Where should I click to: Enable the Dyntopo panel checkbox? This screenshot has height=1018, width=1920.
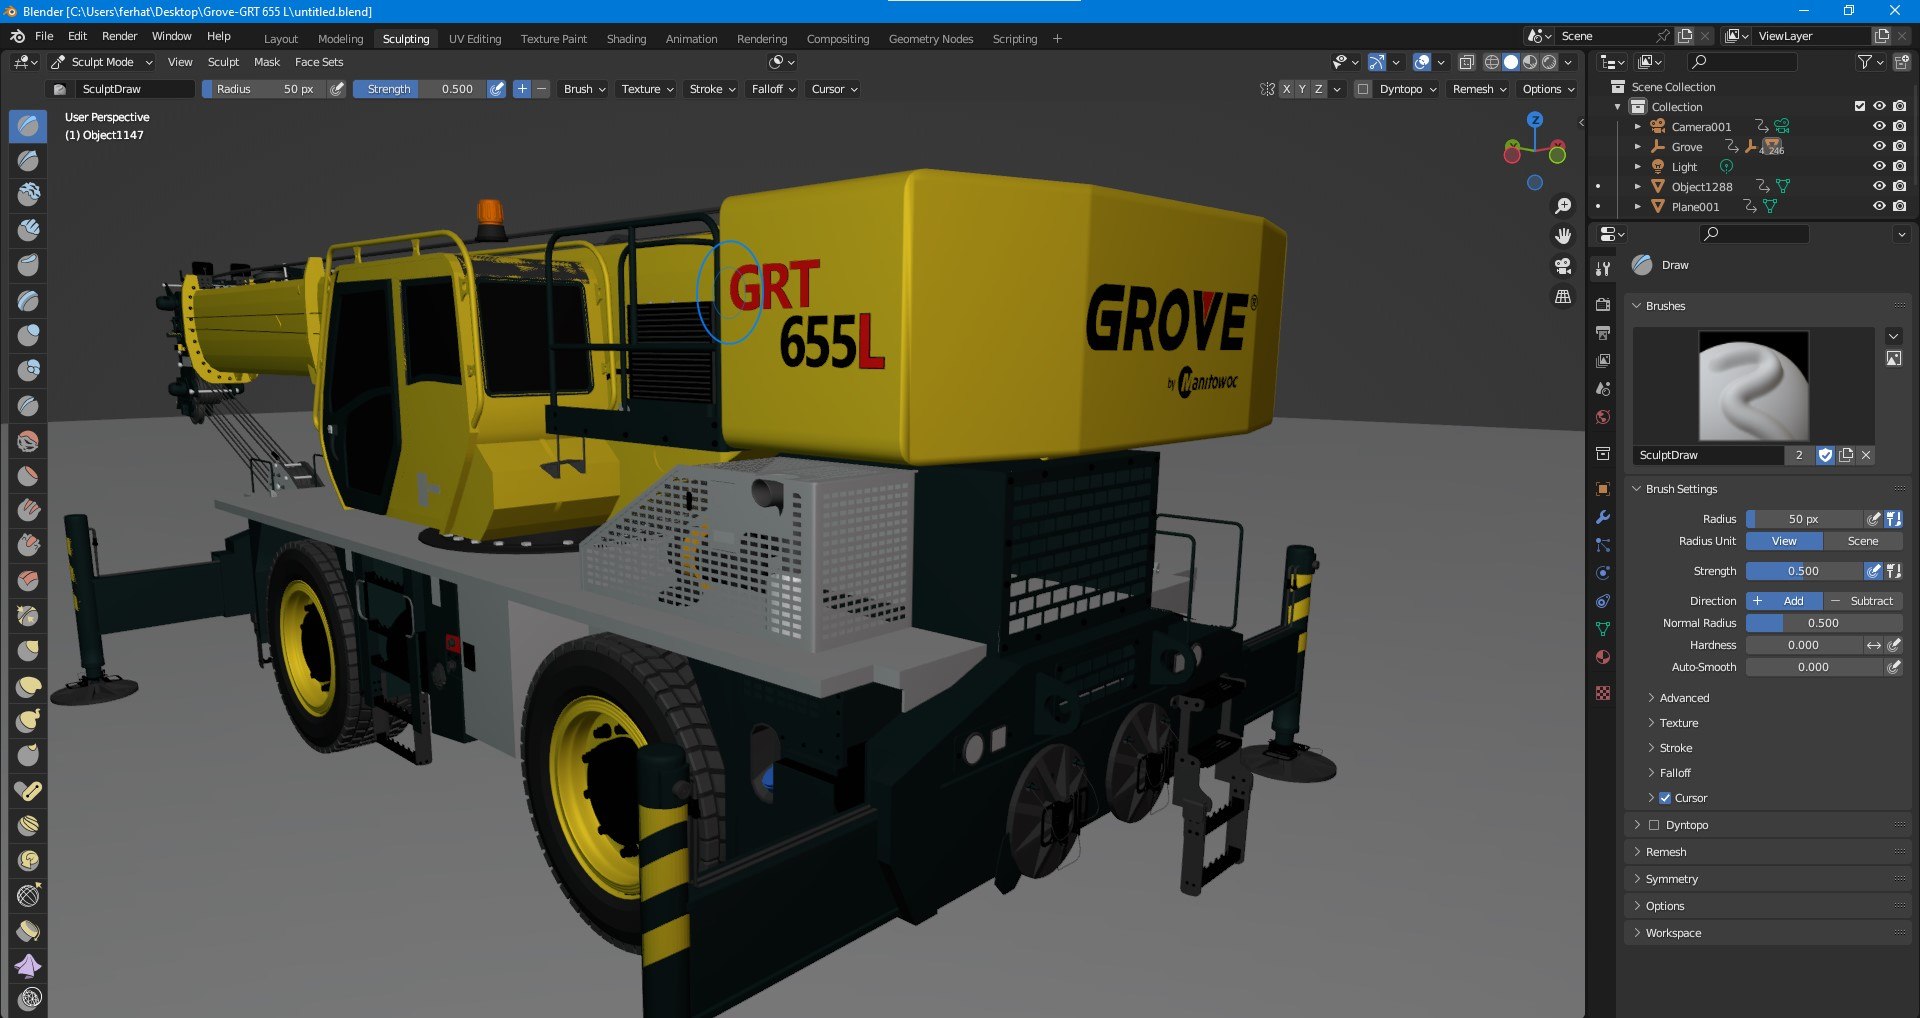pos(1653,825)
